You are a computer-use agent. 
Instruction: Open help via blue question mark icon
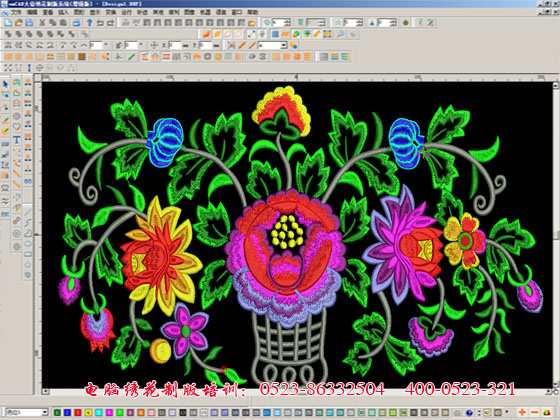pyautogui.click(x=89, y=23)
